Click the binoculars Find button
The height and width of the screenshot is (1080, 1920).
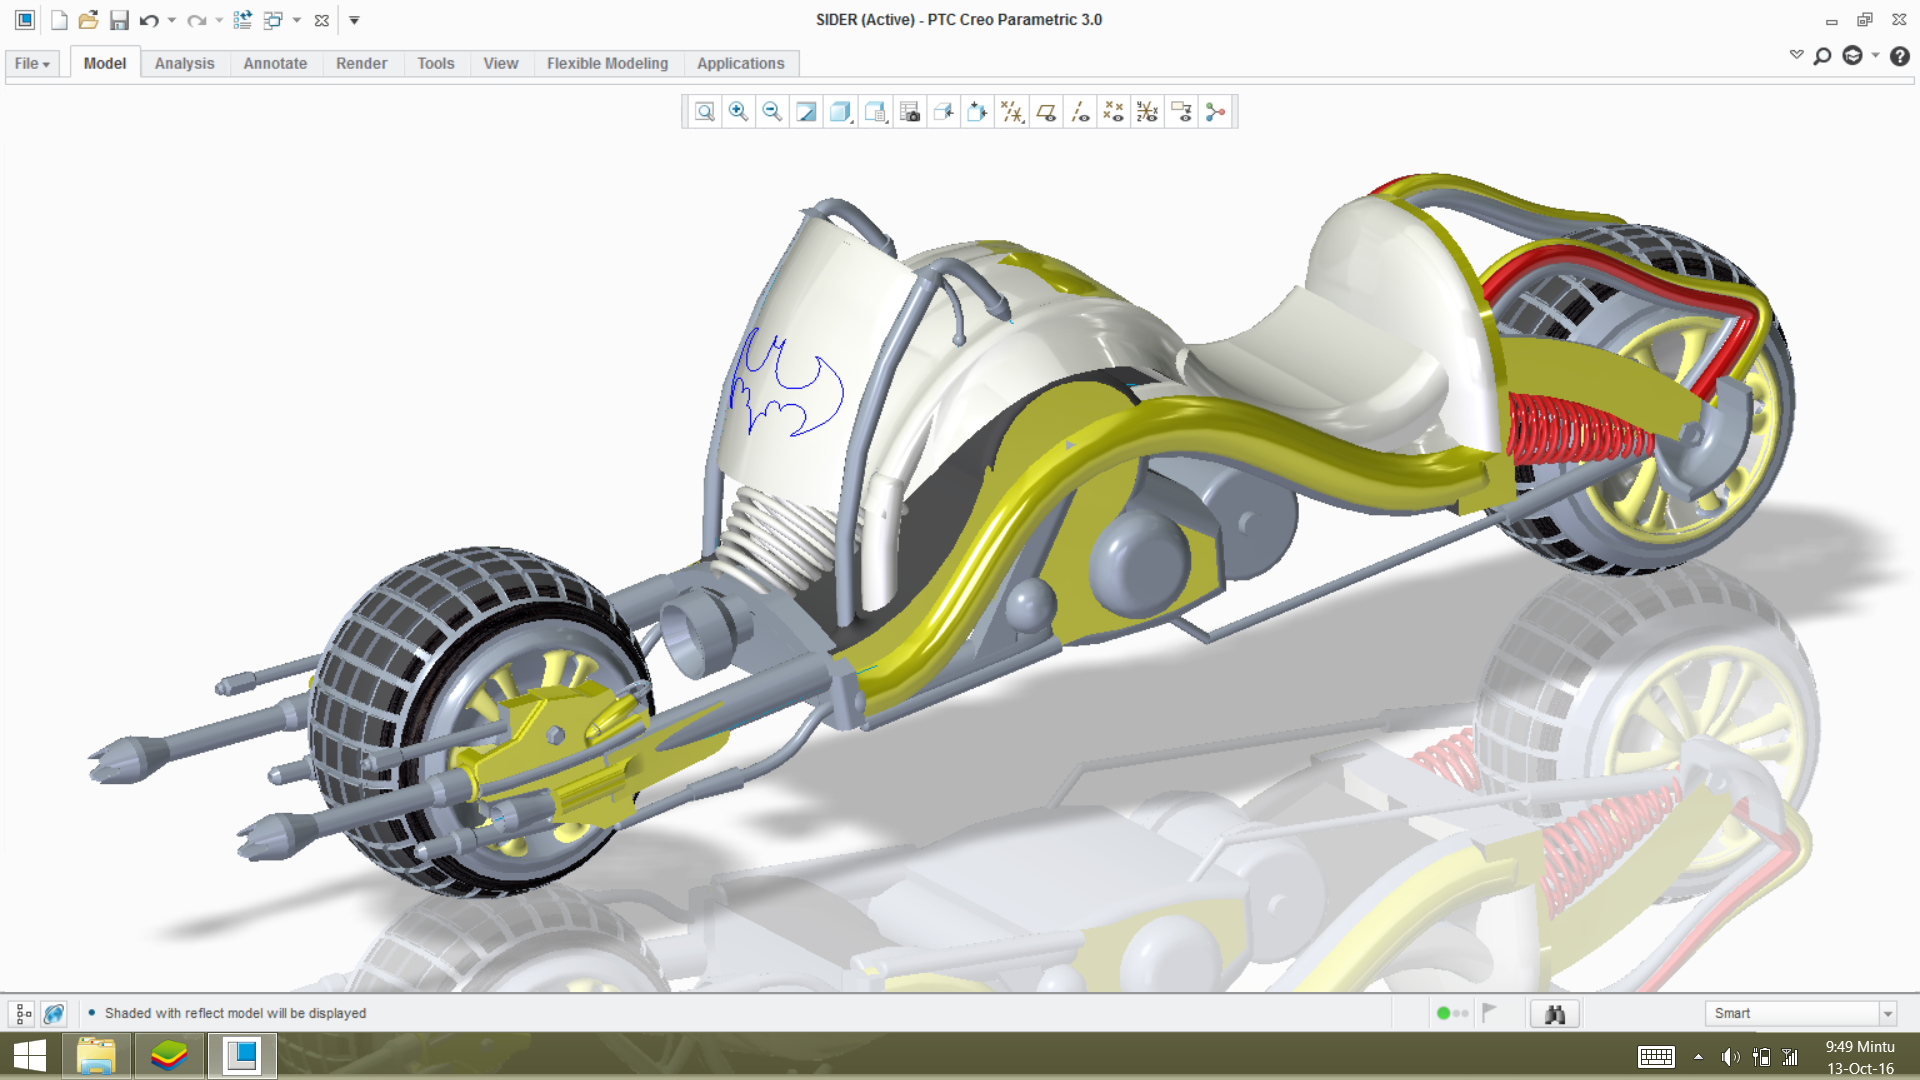(1554, 1014)
